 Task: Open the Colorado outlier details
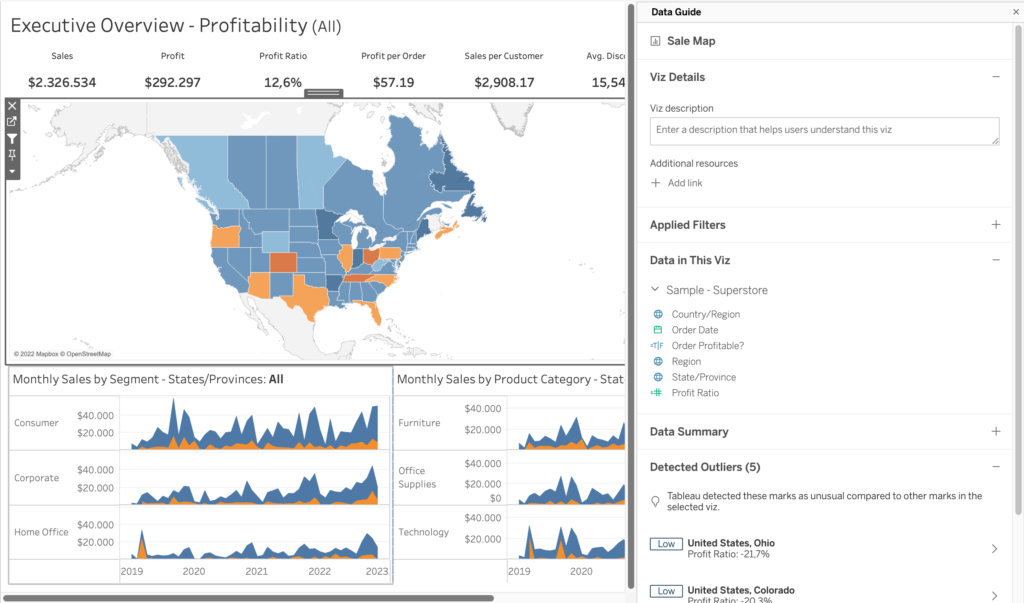(993, 593)
